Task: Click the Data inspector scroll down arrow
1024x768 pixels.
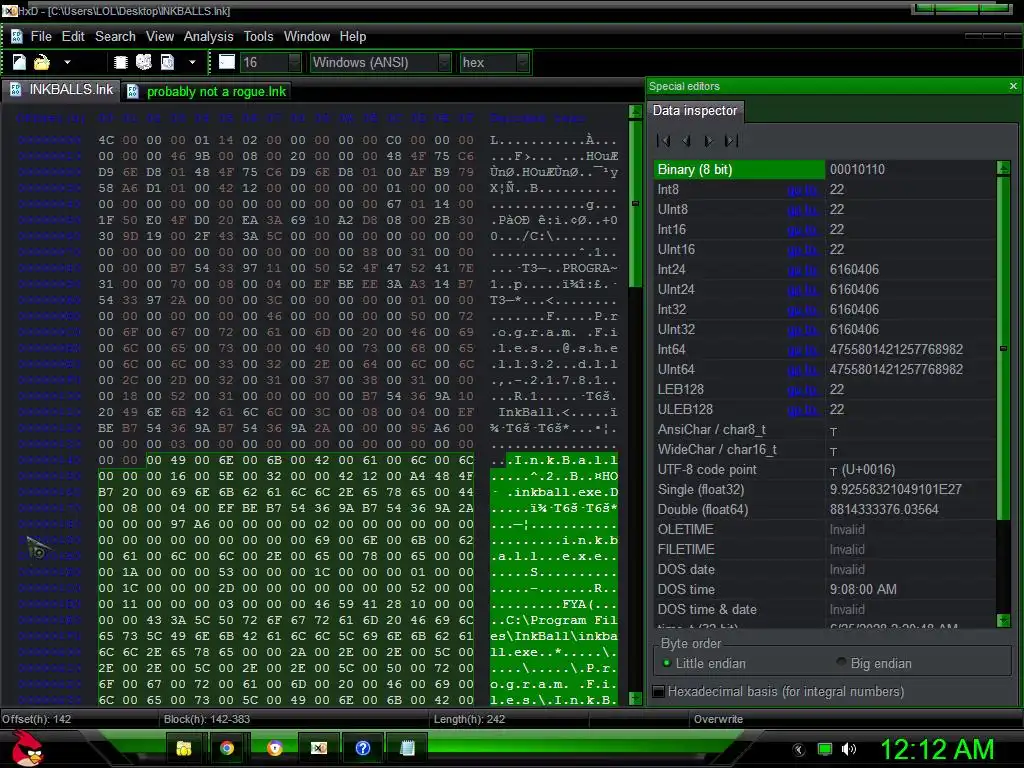Action: tap(1004, 620)
